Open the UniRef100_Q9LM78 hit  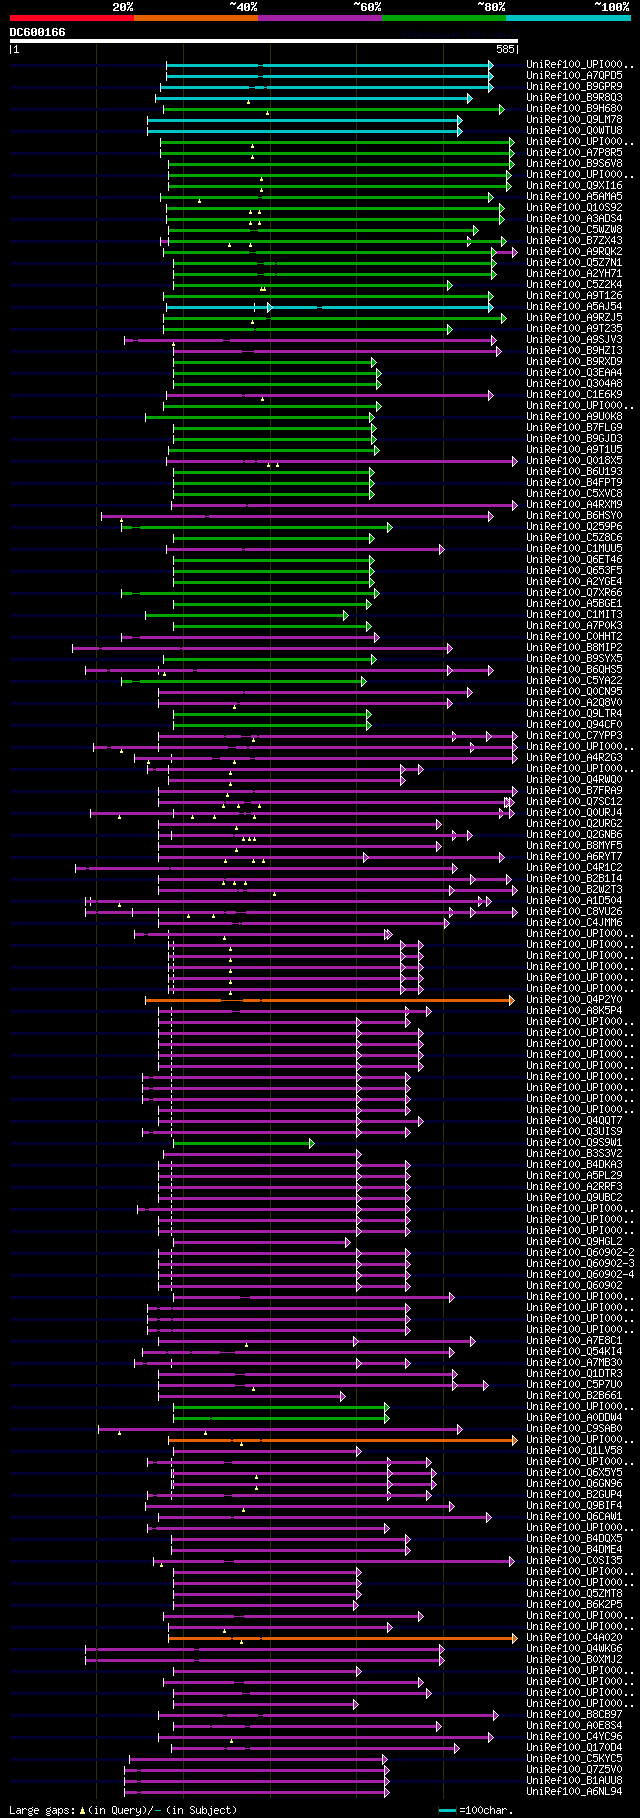coord(574,120)
